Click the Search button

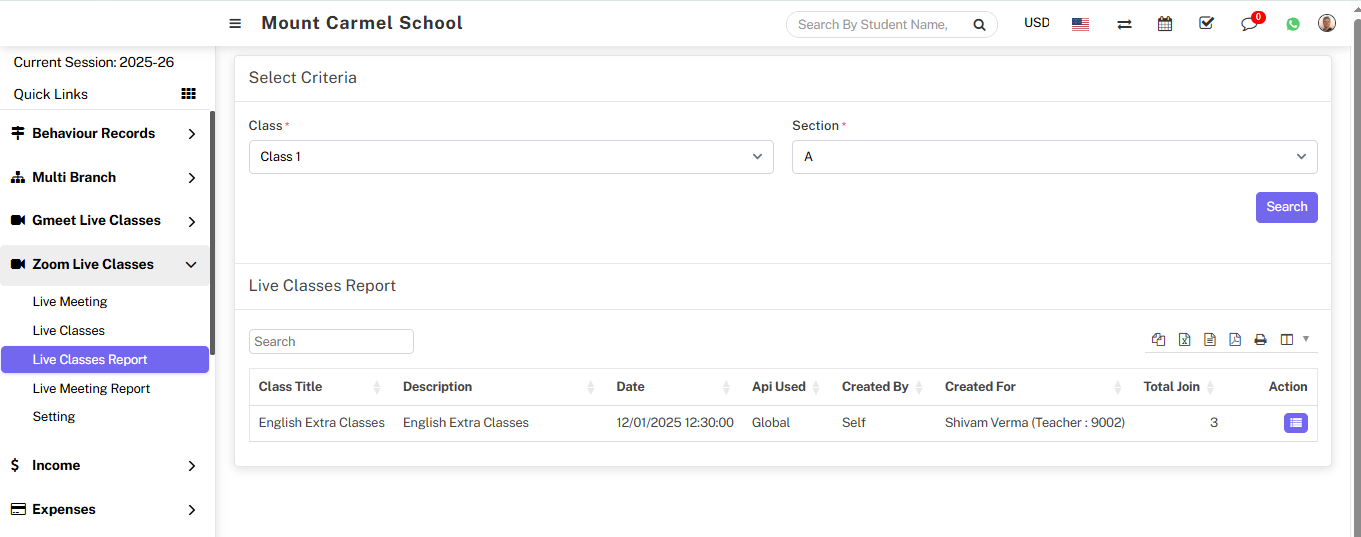pyautogui.click(x=1286, y=207)
